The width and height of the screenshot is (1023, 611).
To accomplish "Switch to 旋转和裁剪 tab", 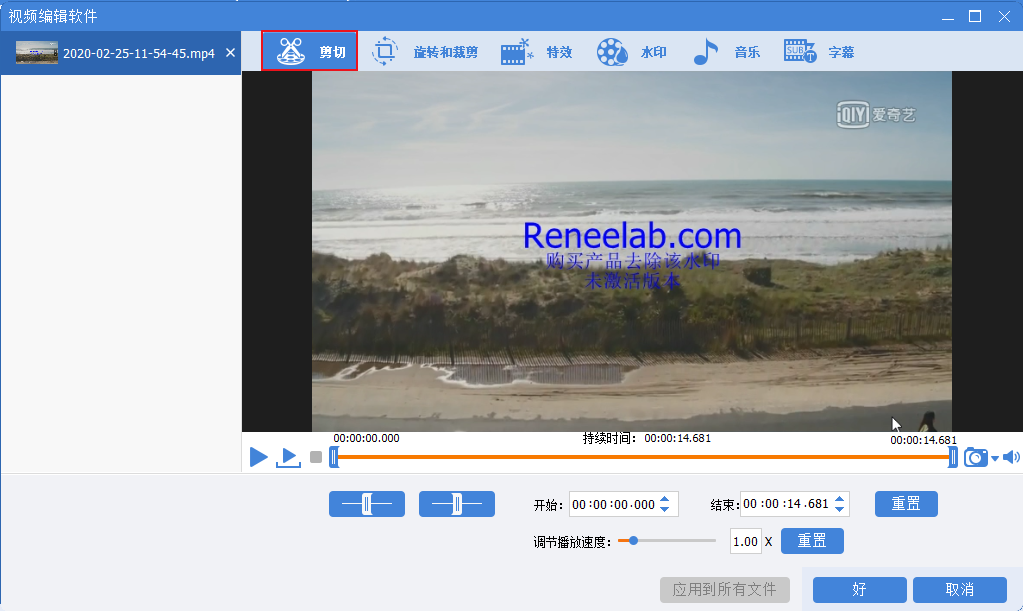I will point(425,52).
